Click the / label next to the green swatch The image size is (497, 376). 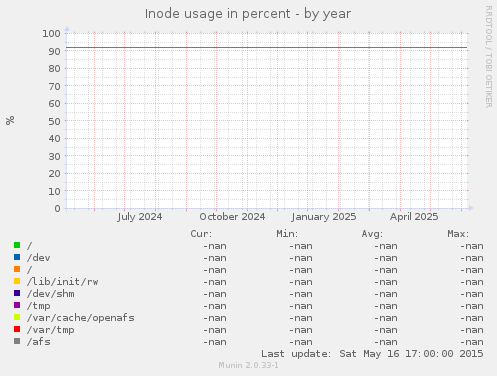tap(30, 246)
